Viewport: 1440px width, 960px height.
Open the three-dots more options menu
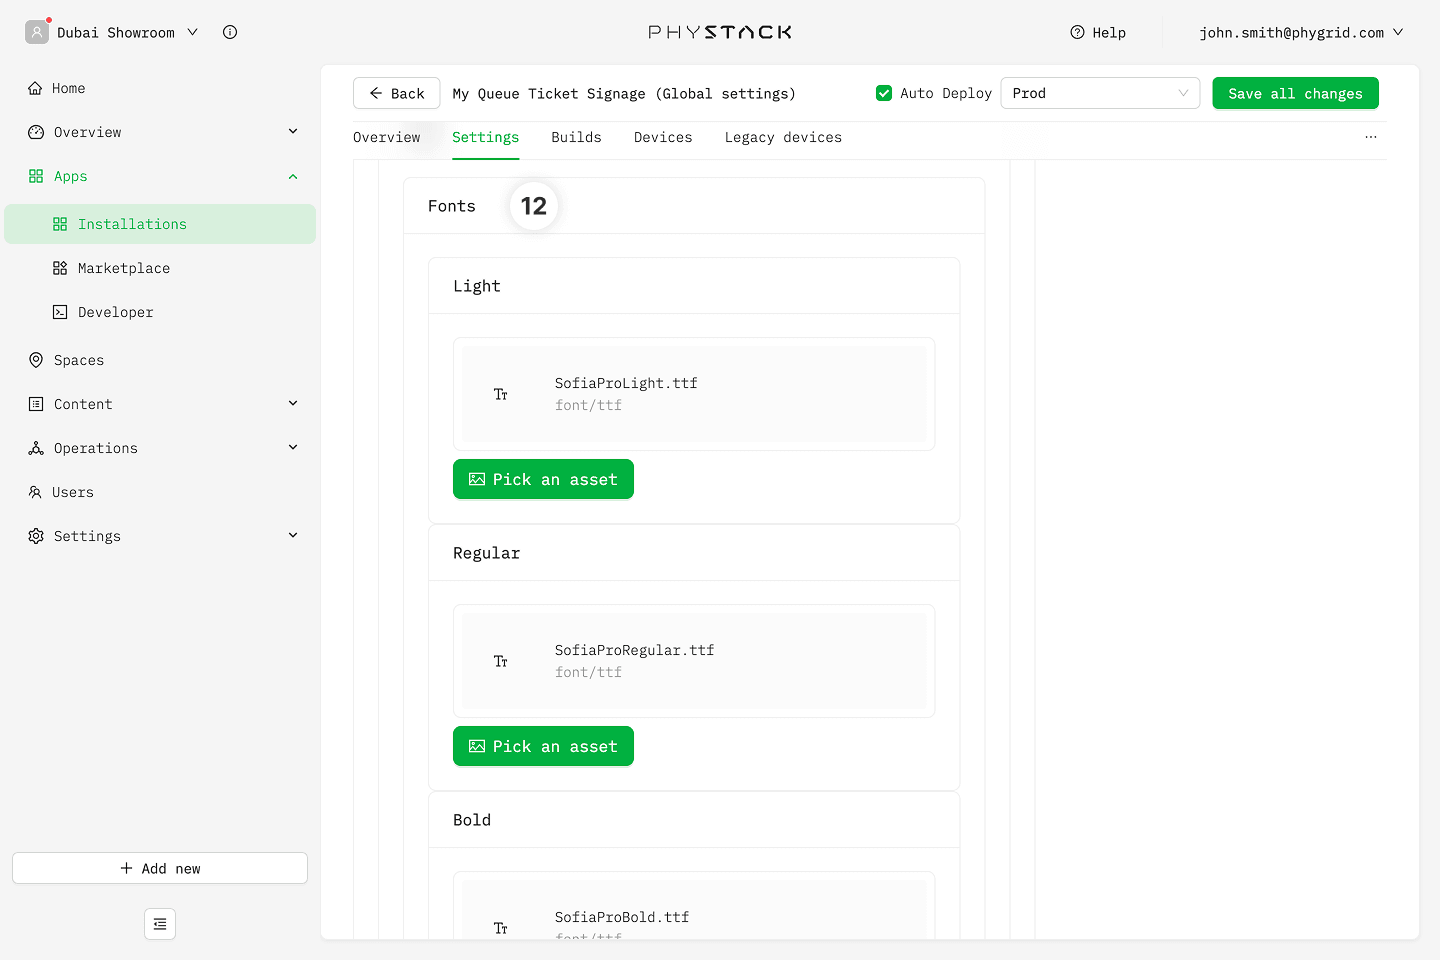[1370, 137]
